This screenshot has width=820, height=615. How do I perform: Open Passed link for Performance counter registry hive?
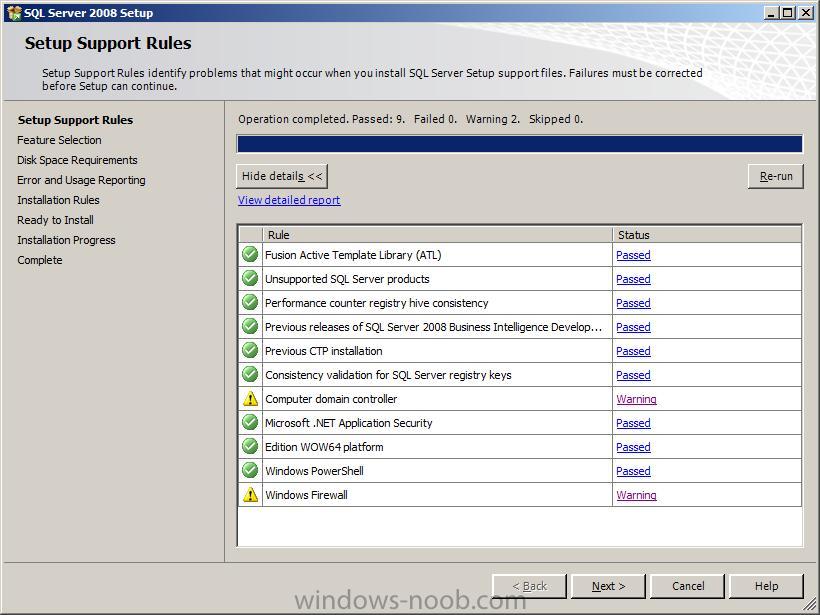coord(633,303)
